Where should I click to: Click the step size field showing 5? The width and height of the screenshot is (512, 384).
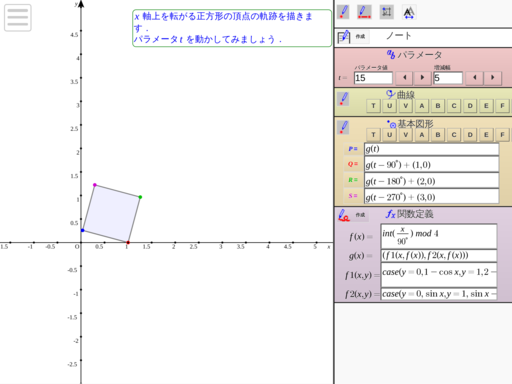[448, 78]
